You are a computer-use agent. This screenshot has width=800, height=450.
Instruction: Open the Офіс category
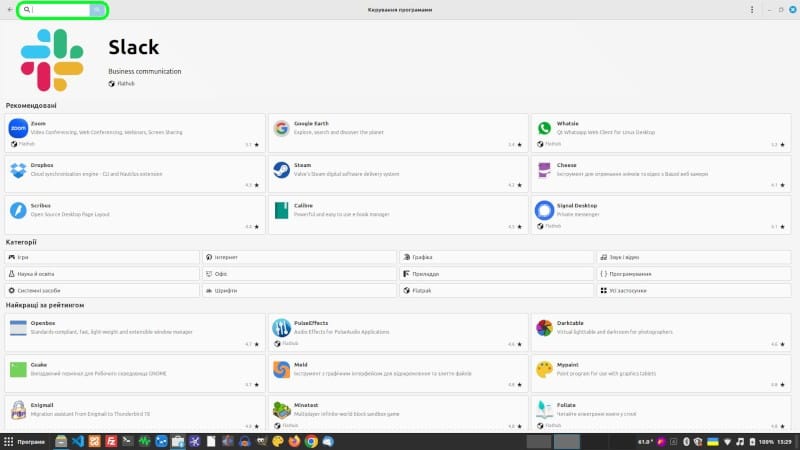299,274
